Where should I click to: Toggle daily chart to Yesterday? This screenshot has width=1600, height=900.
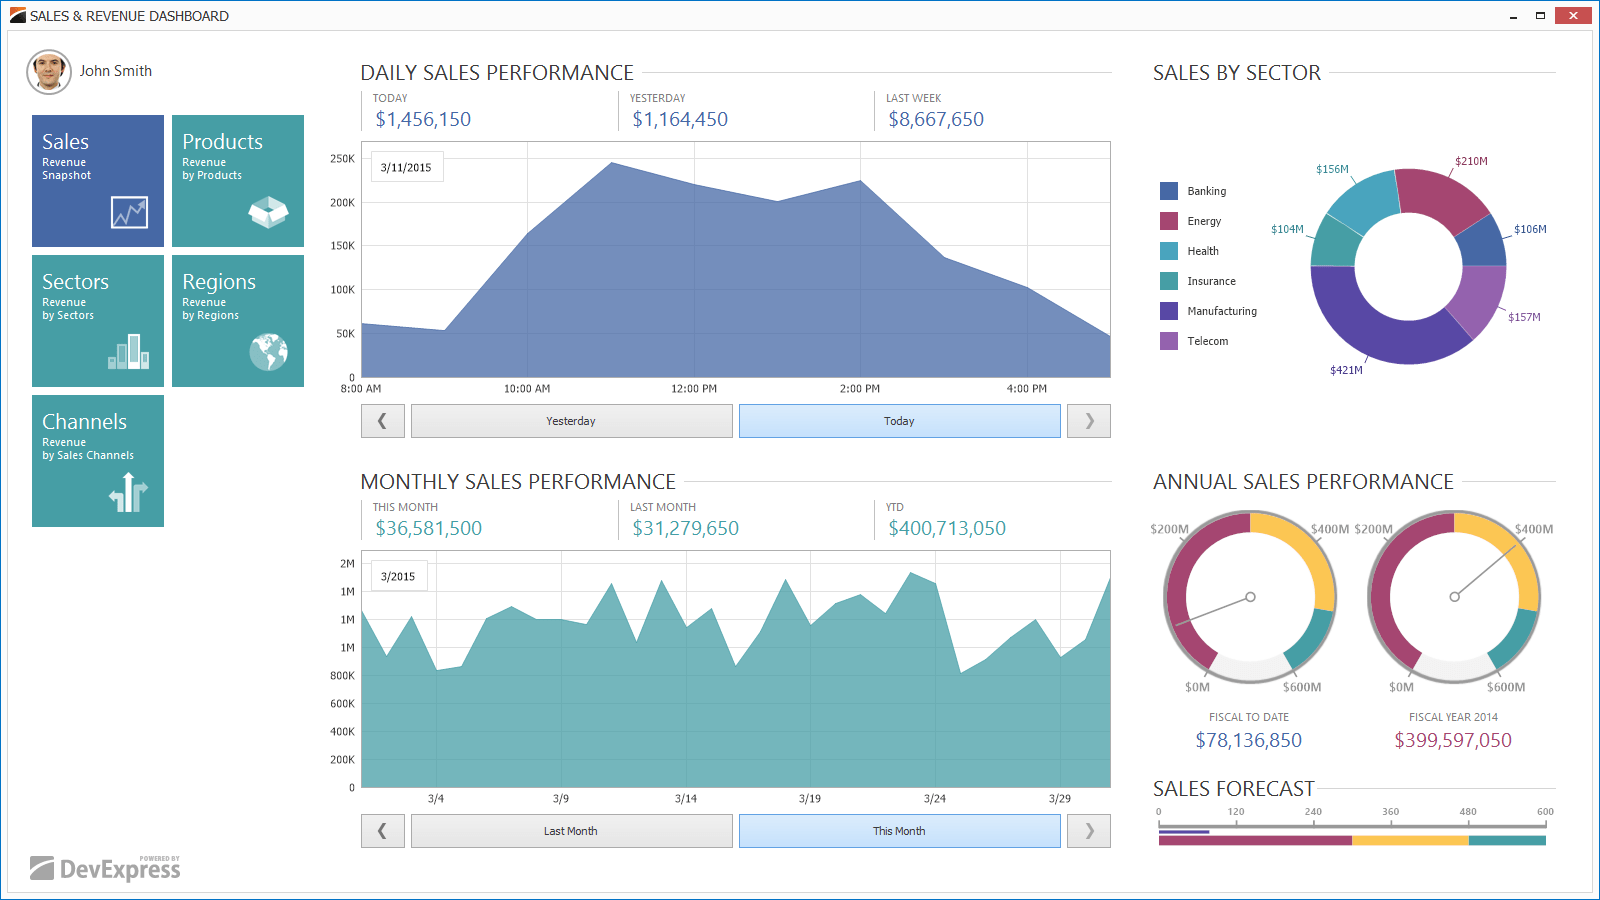[x=571, y=421]
